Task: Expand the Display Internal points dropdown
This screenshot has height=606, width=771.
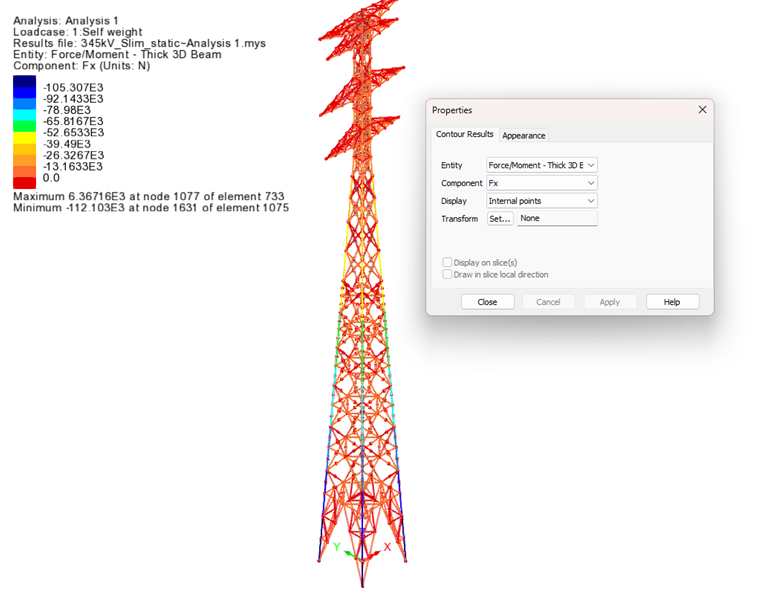Action: pos(541,201)
